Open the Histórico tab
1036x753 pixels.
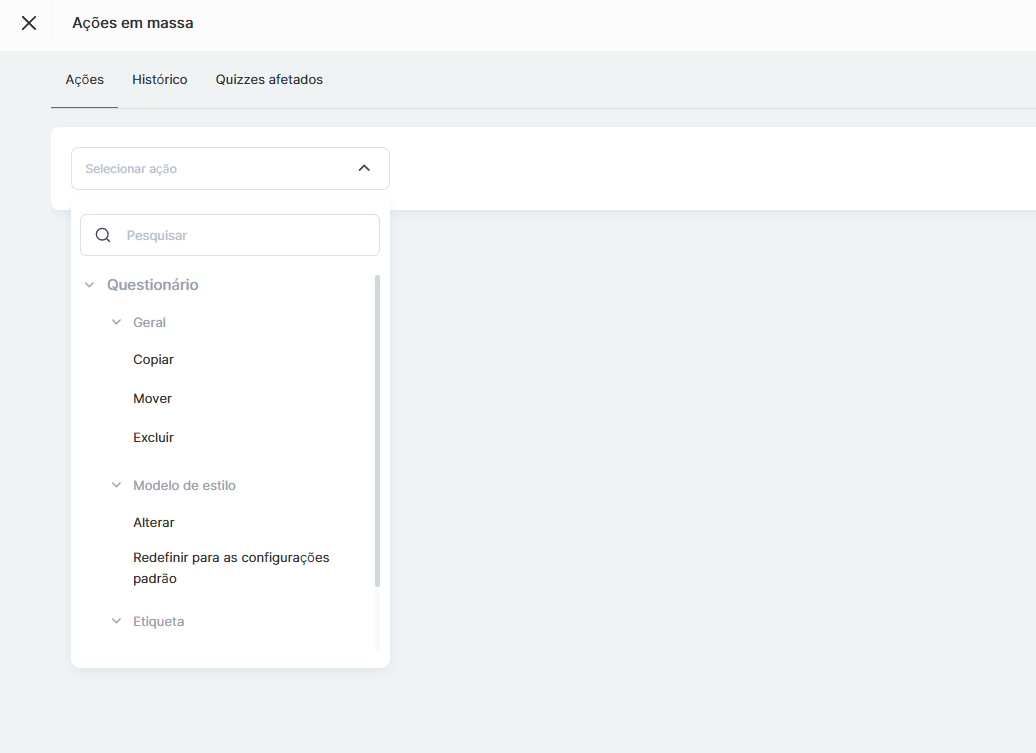click(160, 80)
